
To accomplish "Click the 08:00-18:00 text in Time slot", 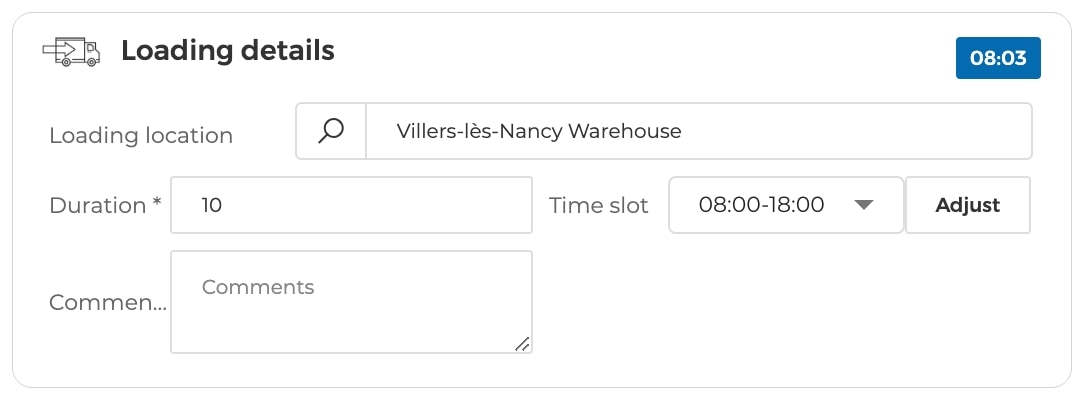I will coord(761,204).
